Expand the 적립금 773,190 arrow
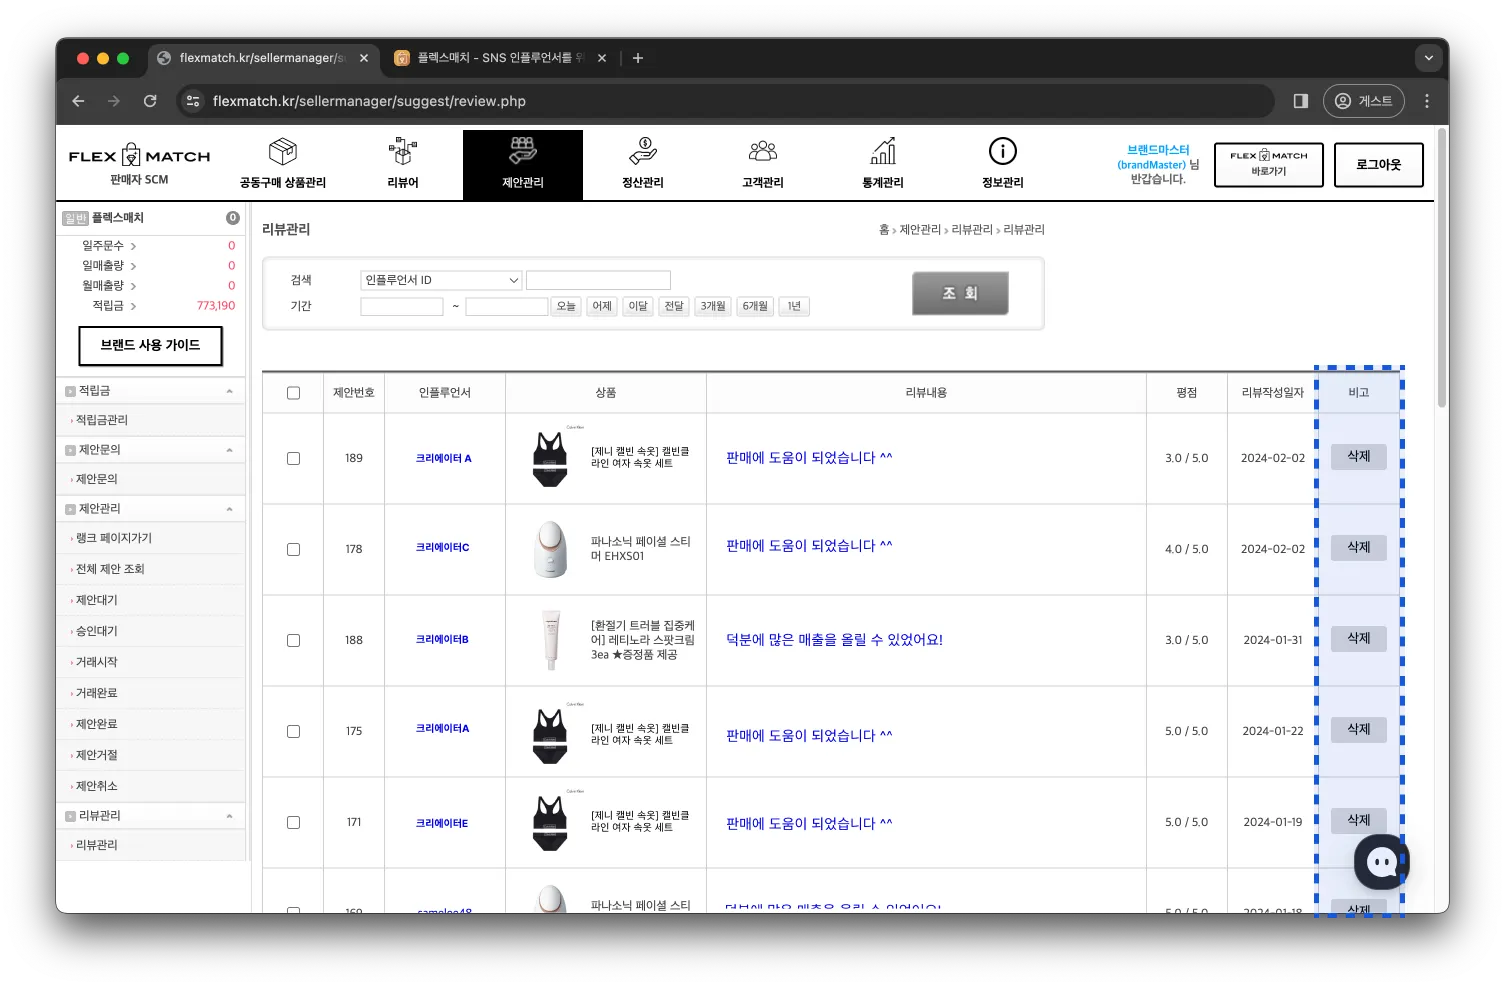1505x987 pixels. pos(133,306)
